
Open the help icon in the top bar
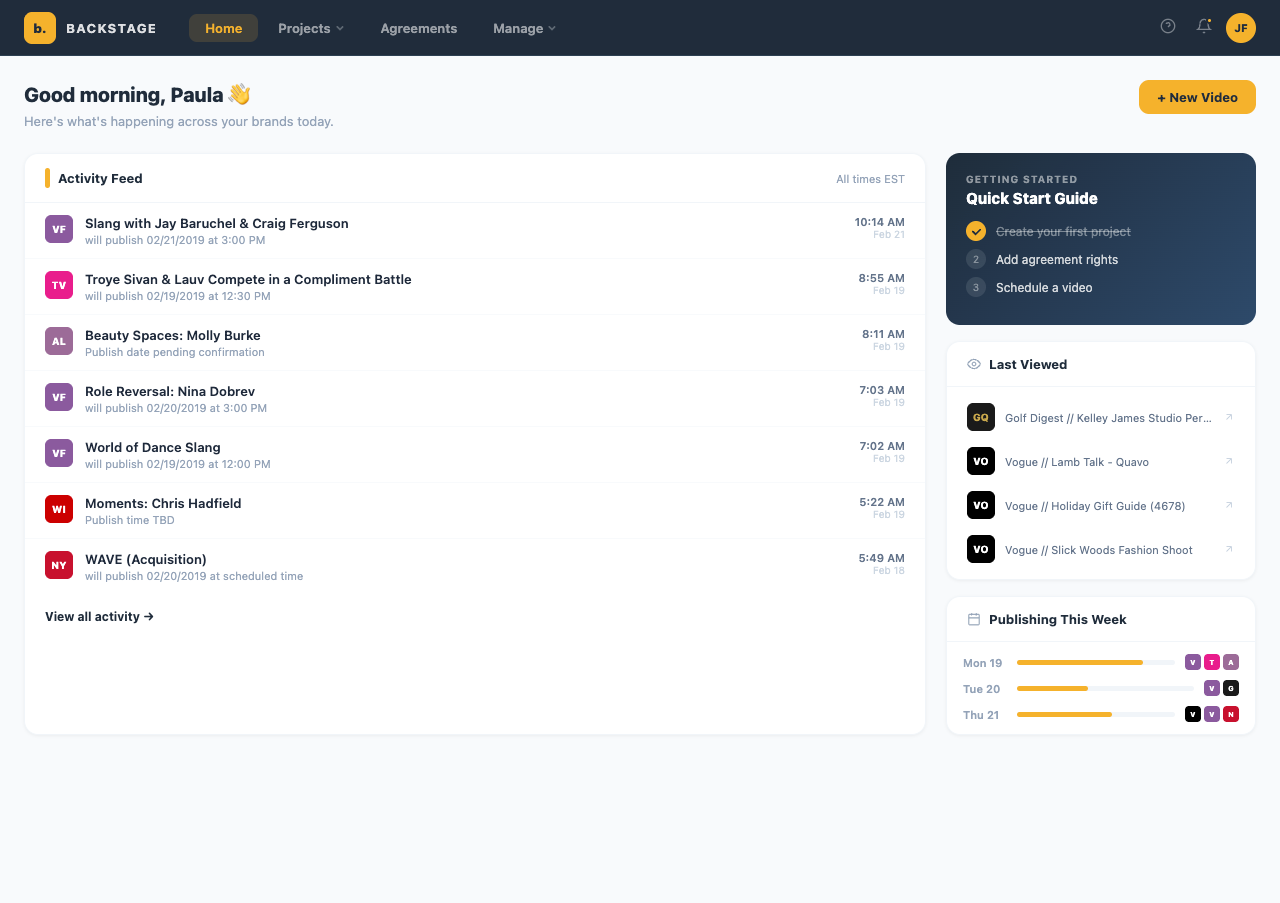pos(1167,27)
